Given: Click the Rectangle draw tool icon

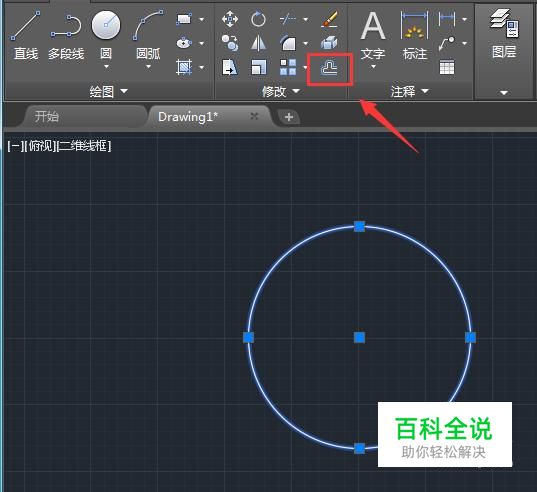Looking at the screenshot, I should coord(184,19).
